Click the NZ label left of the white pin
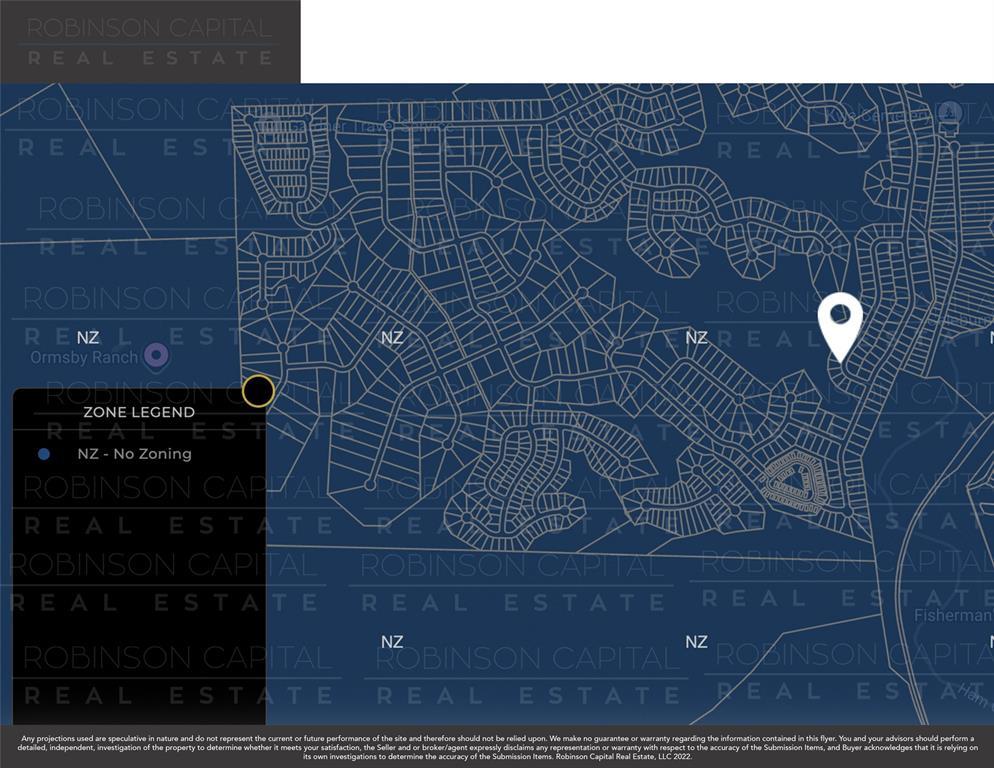Viewport: 994px width, 768px height. pyautogui.click(x=696, y=338)
